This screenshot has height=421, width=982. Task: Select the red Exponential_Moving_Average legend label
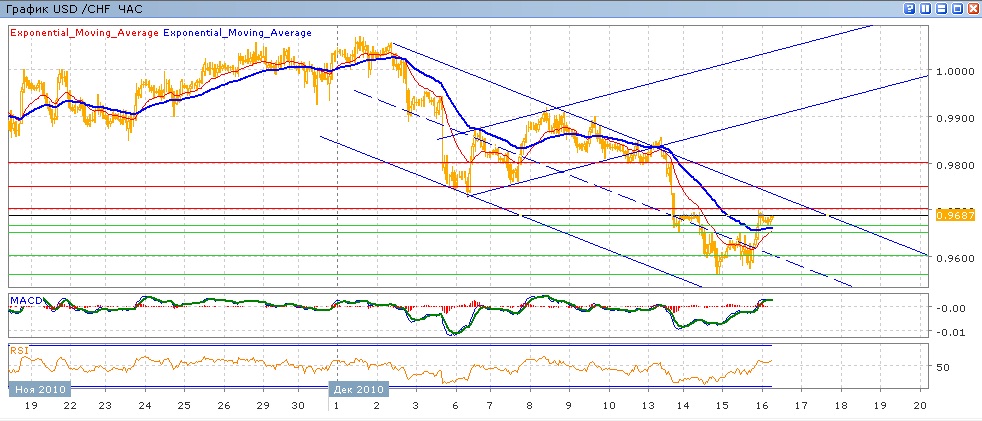coord(84,33)
